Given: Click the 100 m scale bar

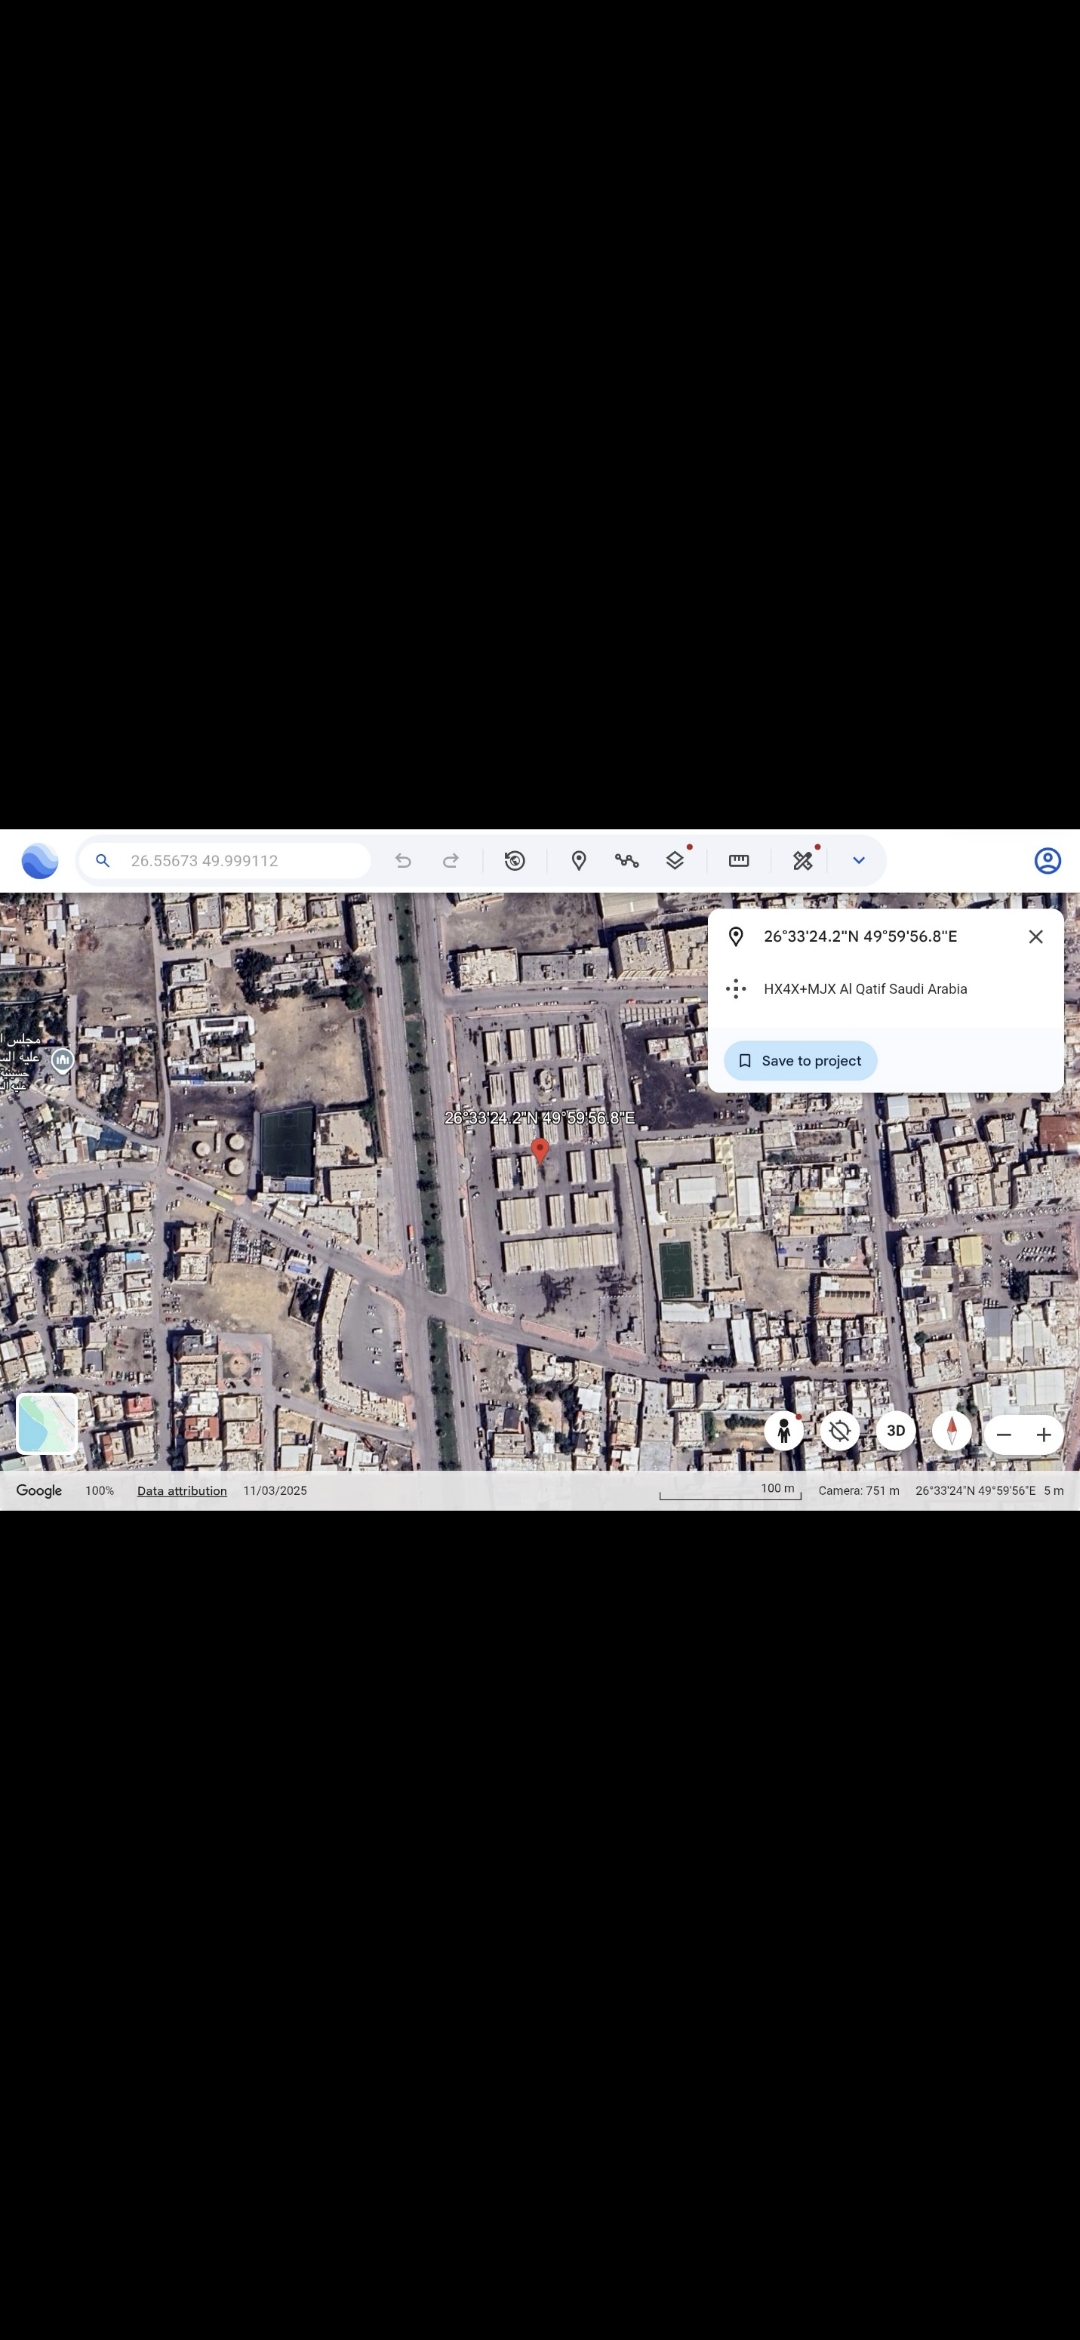Looking at the screenshot, I should 731,1491.
